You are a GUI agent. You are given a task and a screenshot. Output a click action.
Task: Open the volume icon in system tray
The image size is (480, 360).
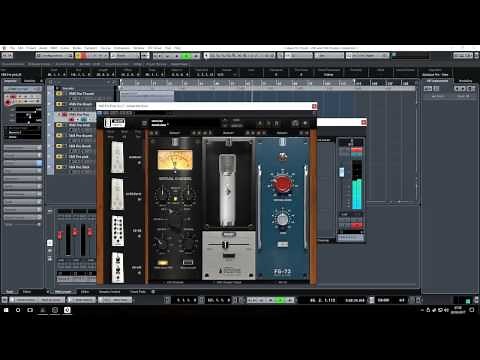pos(446,310)
